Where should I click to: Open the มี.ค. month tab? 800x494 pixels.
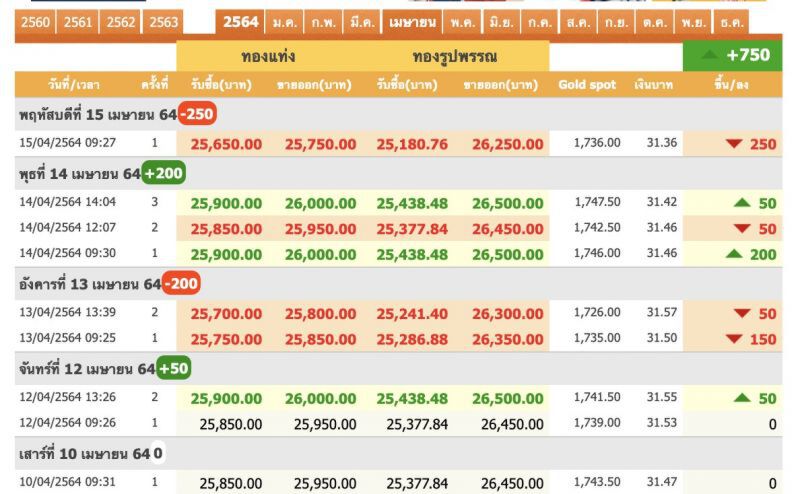pos(362,22)
